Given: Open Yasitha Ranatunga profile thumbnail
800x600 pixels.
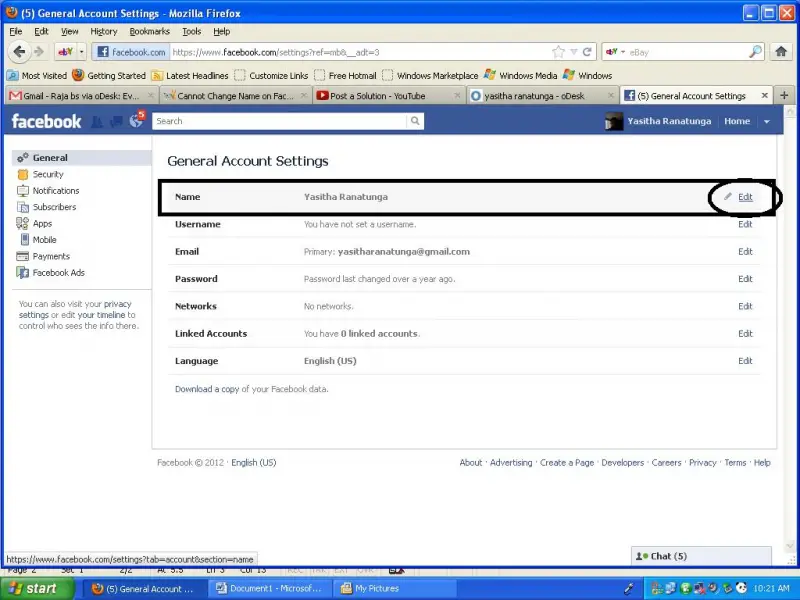Looking at the screenshot, I should pyautogui.click(x=613, y=121).
